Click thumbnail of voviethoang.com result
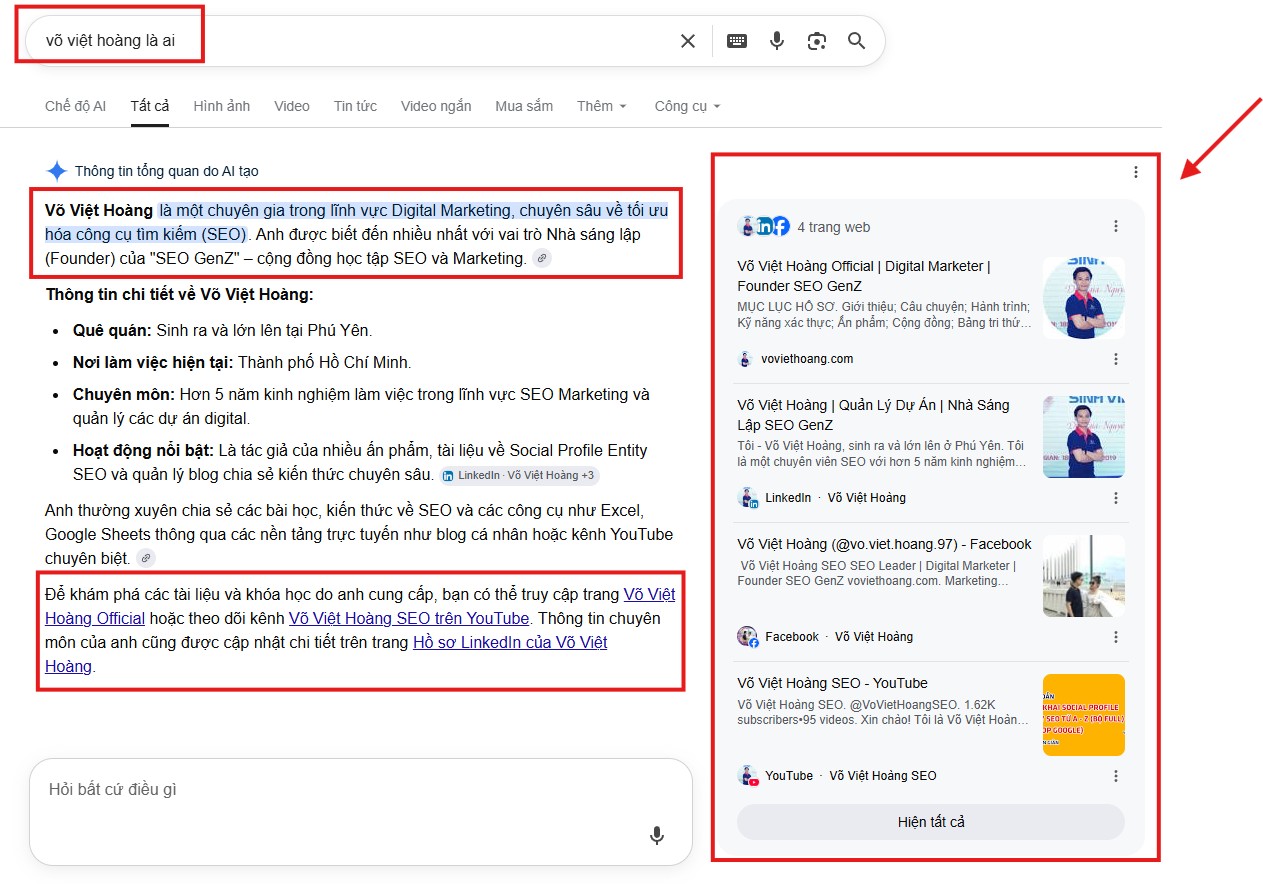The width and height of the screenshot is (1263, 884). tap(1084, 298)
